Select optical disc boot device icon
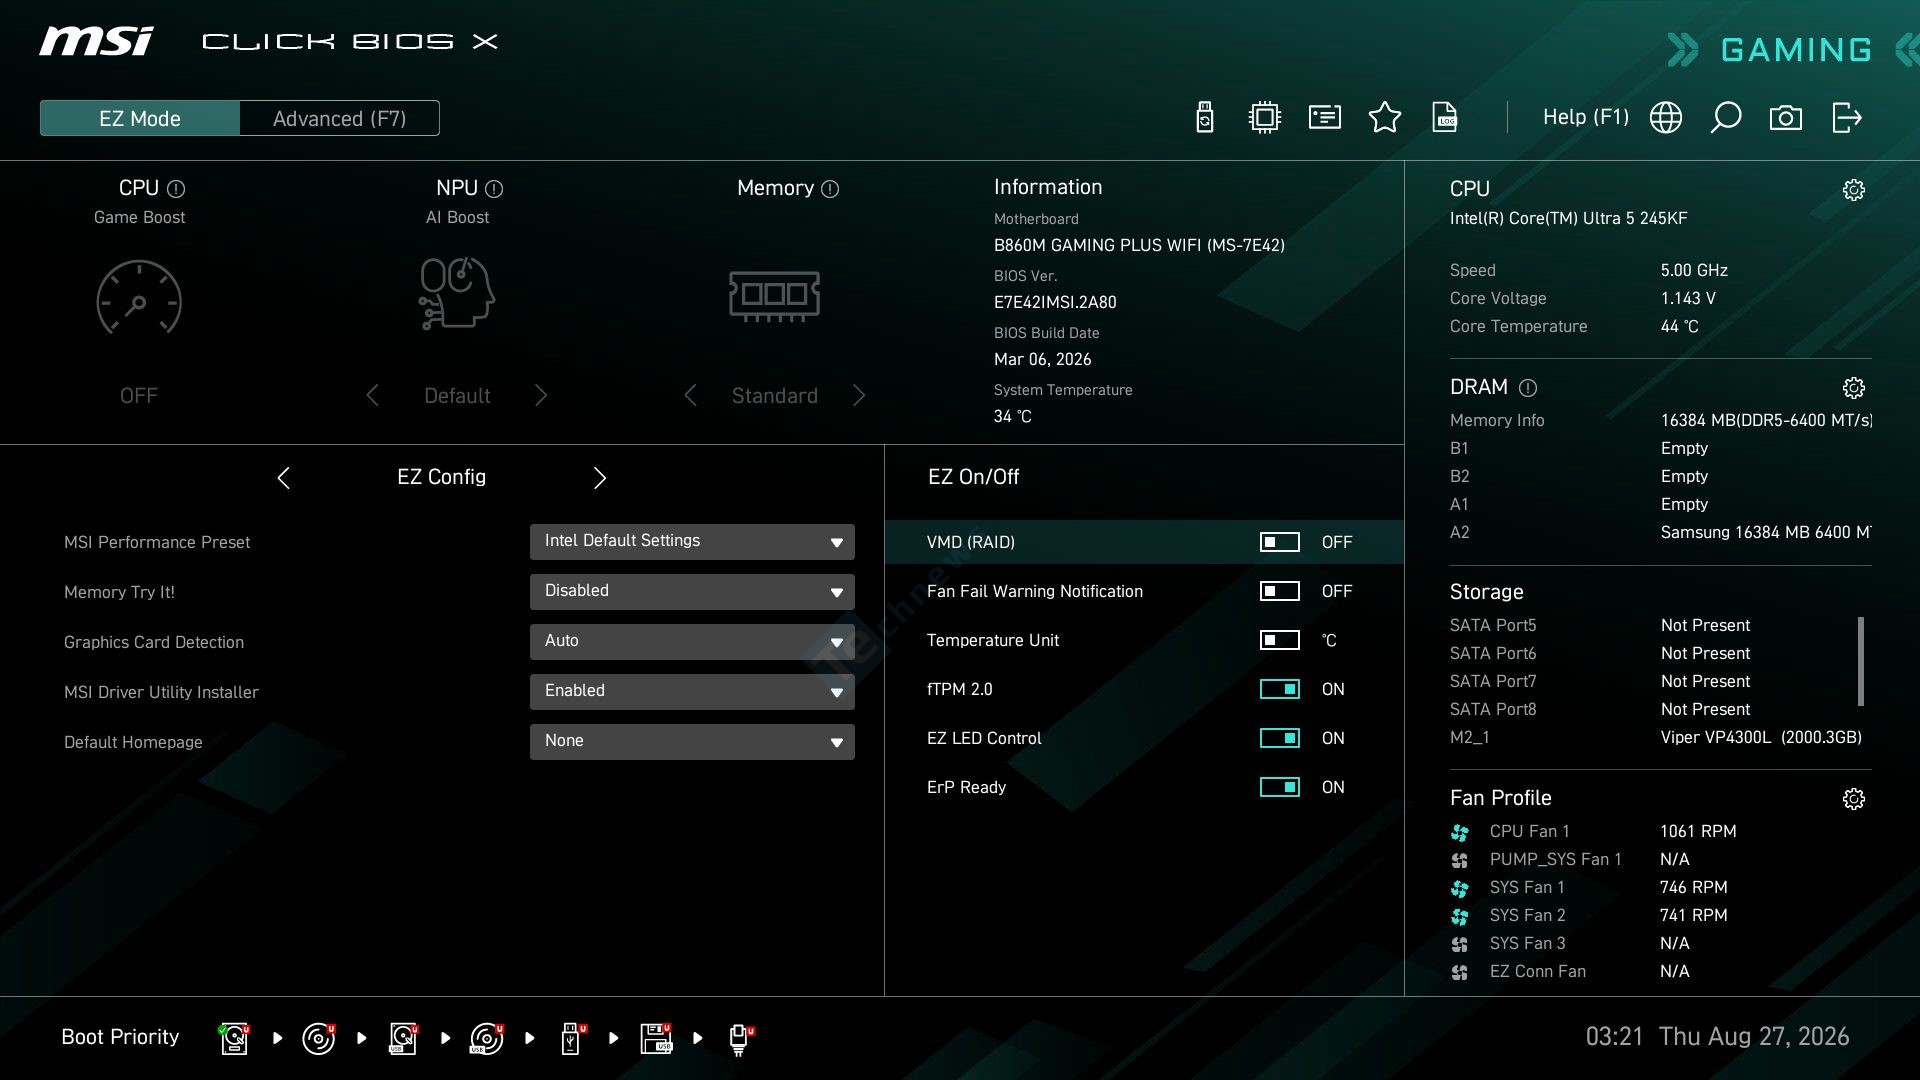1920x1080 pixels. pyautogui.click(x=319, y=1038)
